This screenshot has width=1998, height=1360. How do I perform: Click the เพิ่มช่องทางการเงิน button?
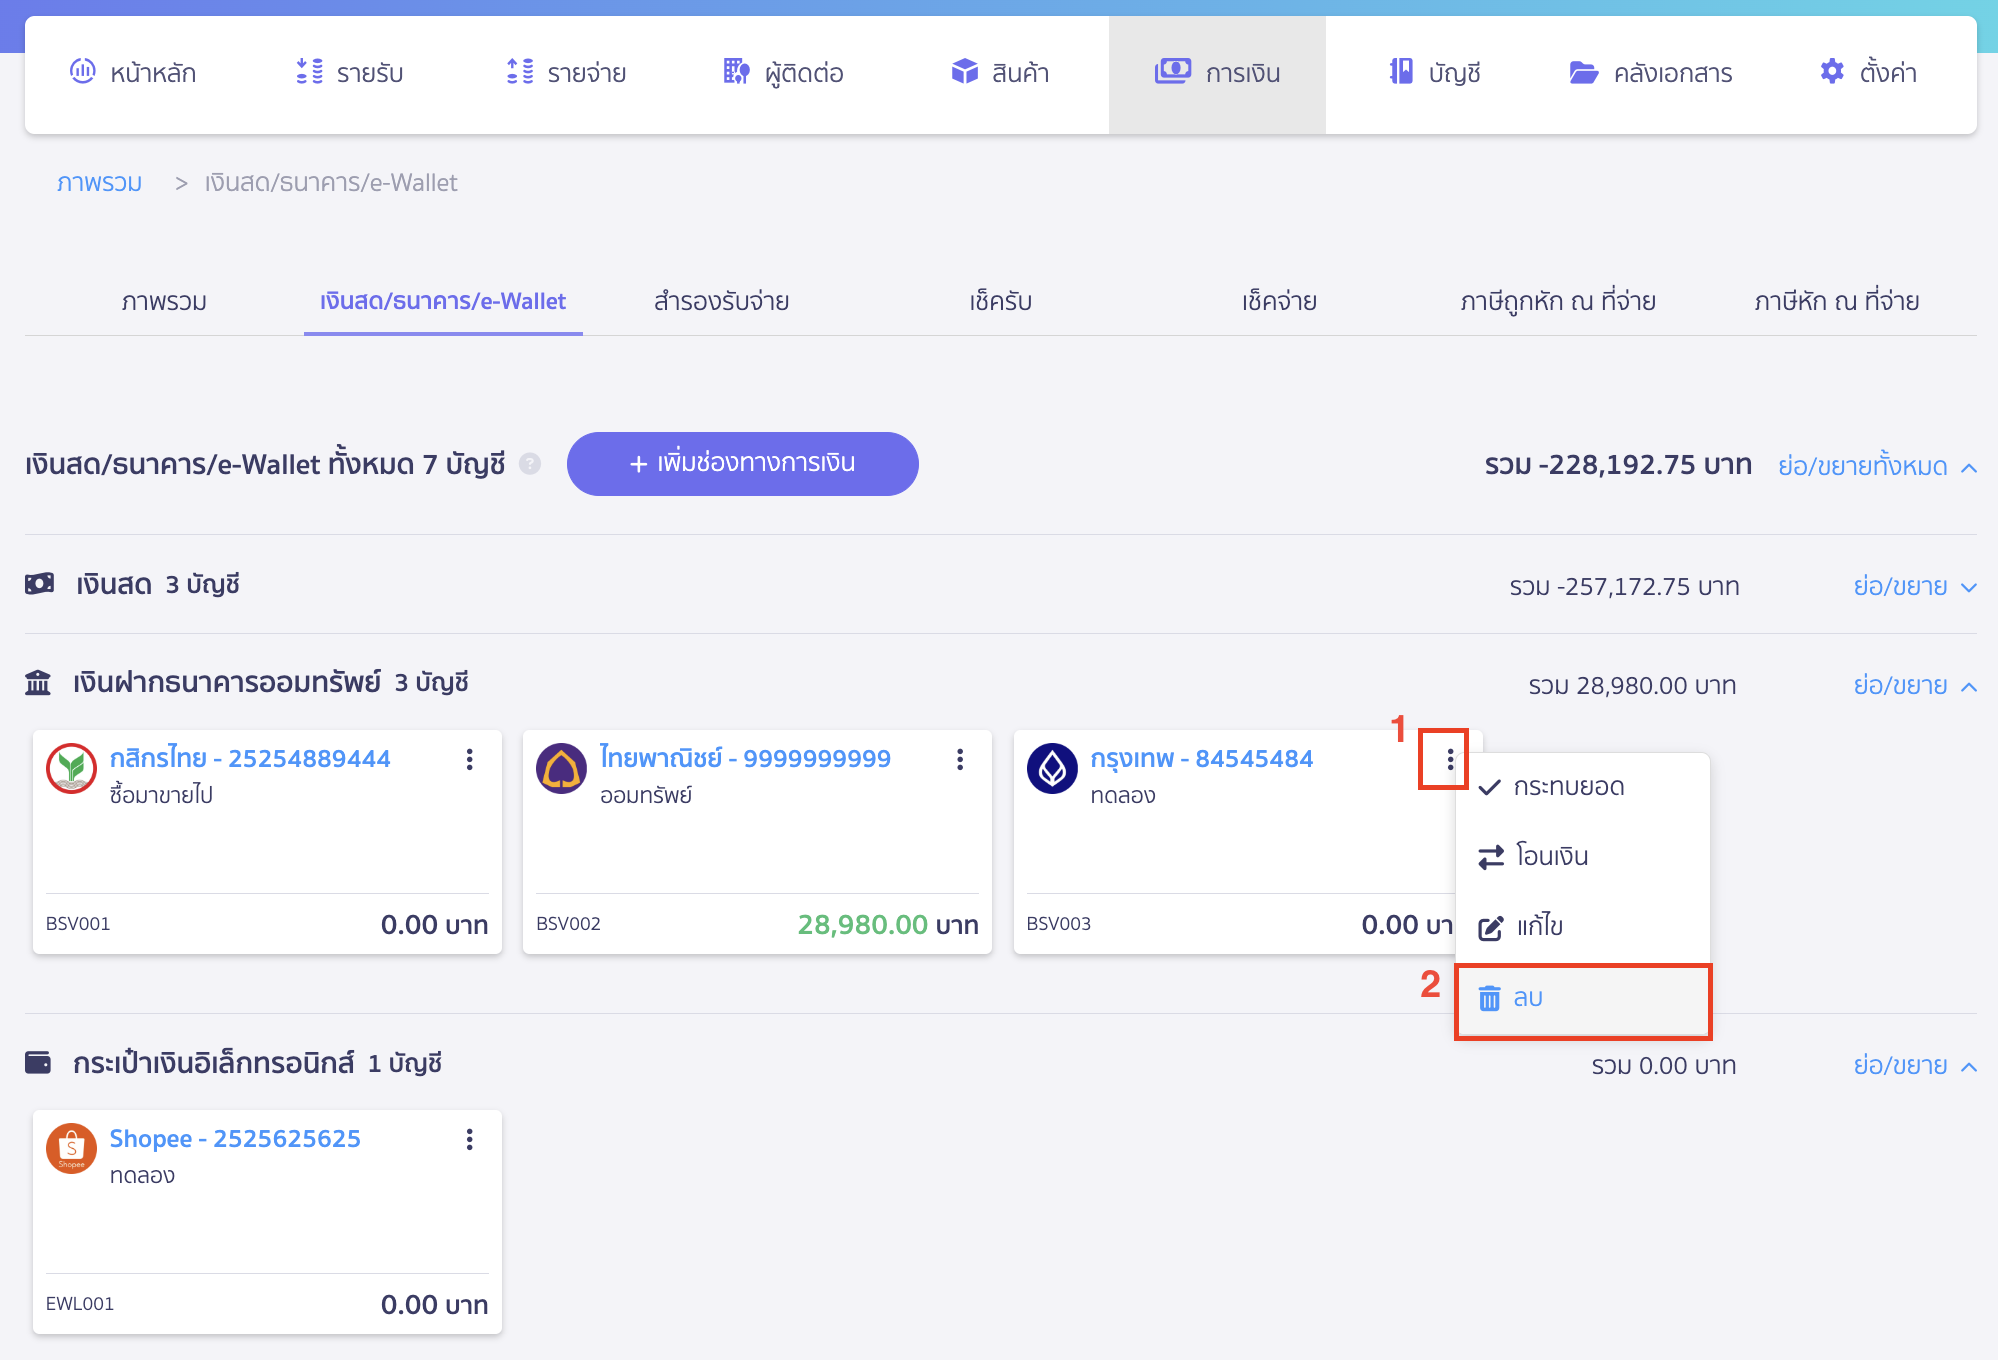tap(742, 464)
